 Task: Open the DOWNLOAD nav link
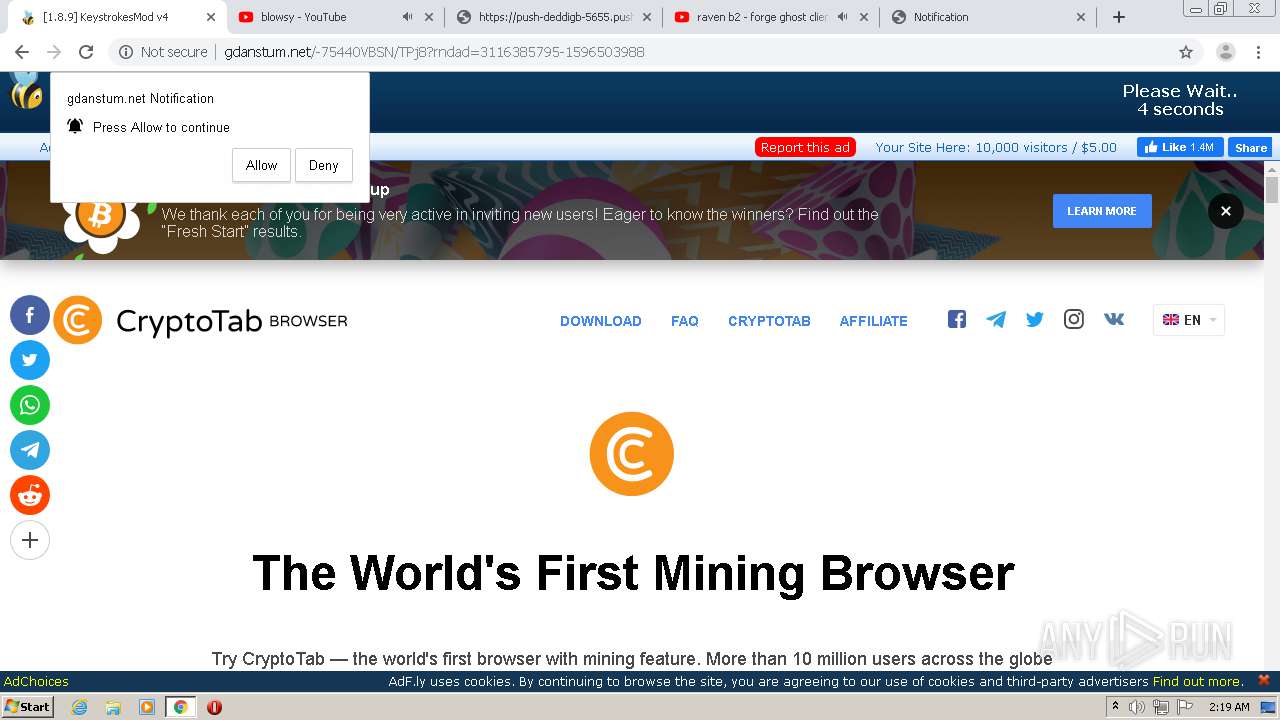pyautogui.click(x=601, y=321)
